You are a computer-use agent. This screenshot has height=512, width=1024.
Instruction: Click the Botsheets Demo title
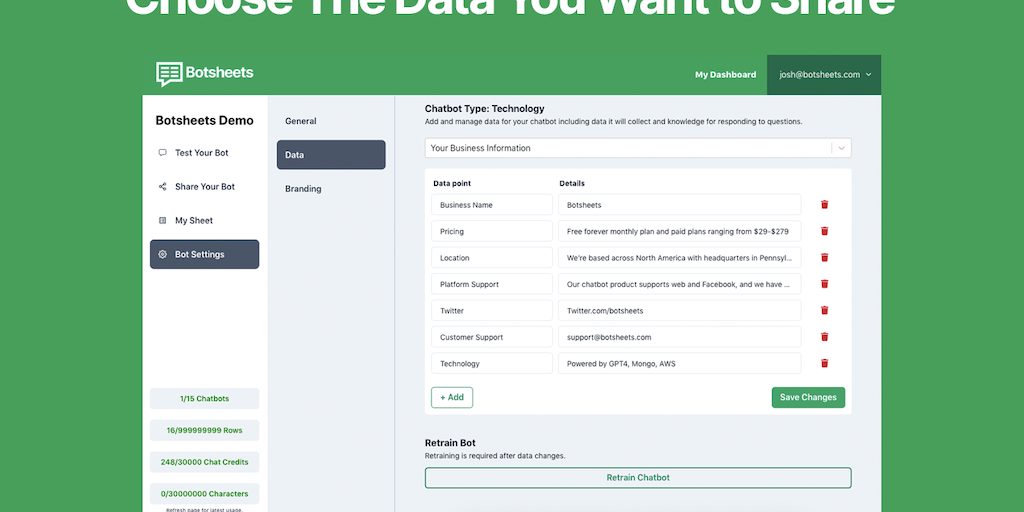tap(204, 121)
